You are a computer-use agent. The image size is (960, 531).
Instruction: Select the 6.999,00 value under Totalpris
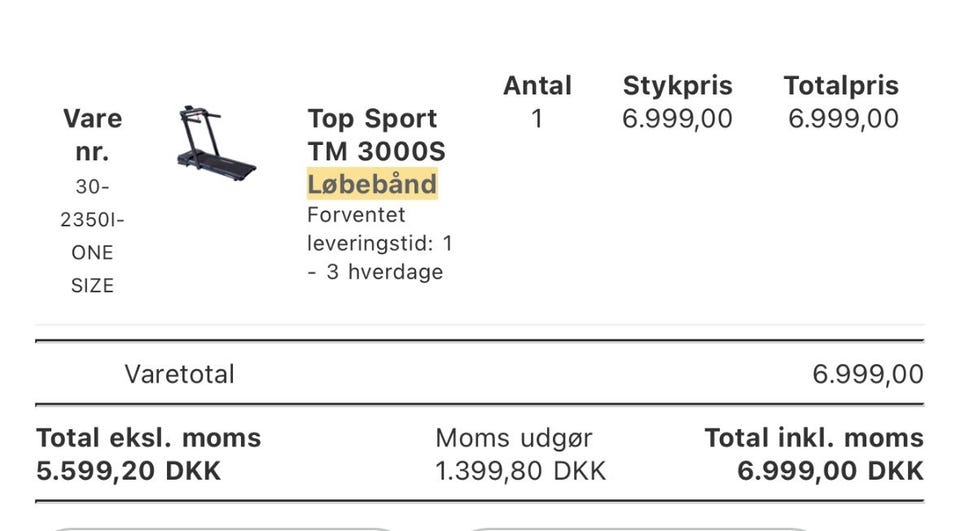click(x=843, y=119)
